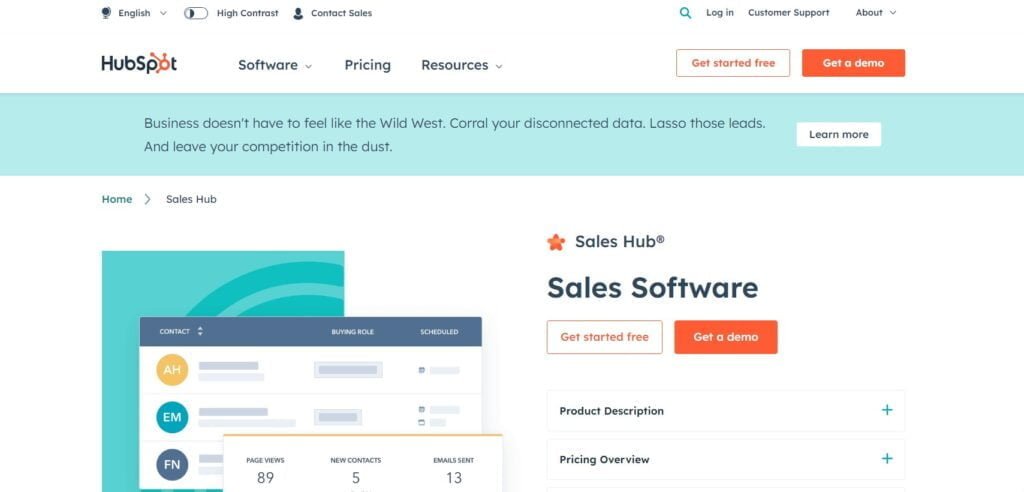Toggle the High Contrast switch

pos(196,13)
